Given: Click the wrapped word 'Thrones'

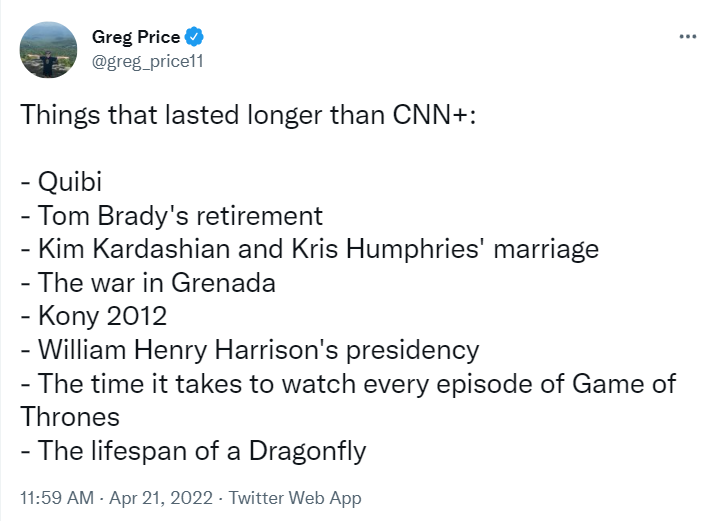Looking at the screenshot, I should pos(70,417).
